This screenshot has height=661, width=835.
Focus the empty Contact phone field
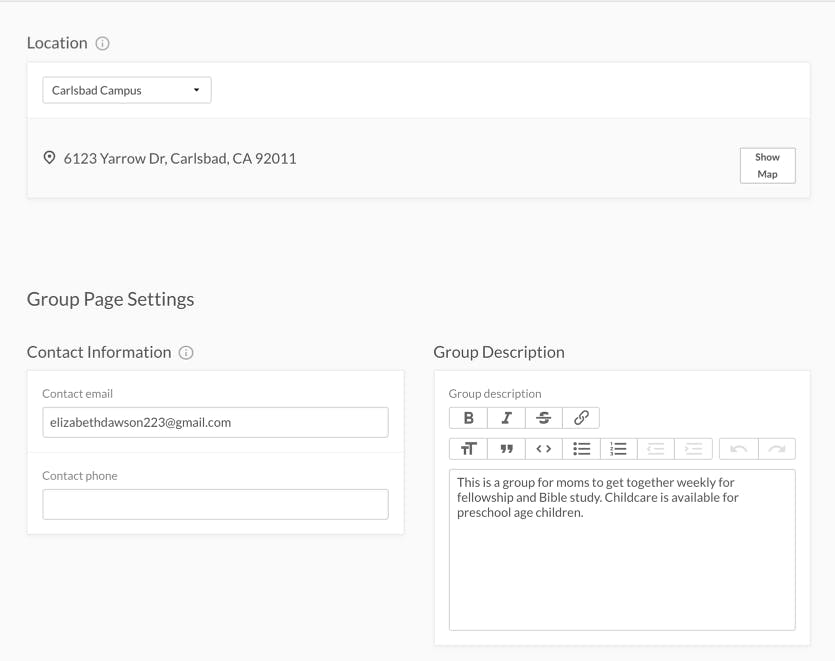pos(215,504)
